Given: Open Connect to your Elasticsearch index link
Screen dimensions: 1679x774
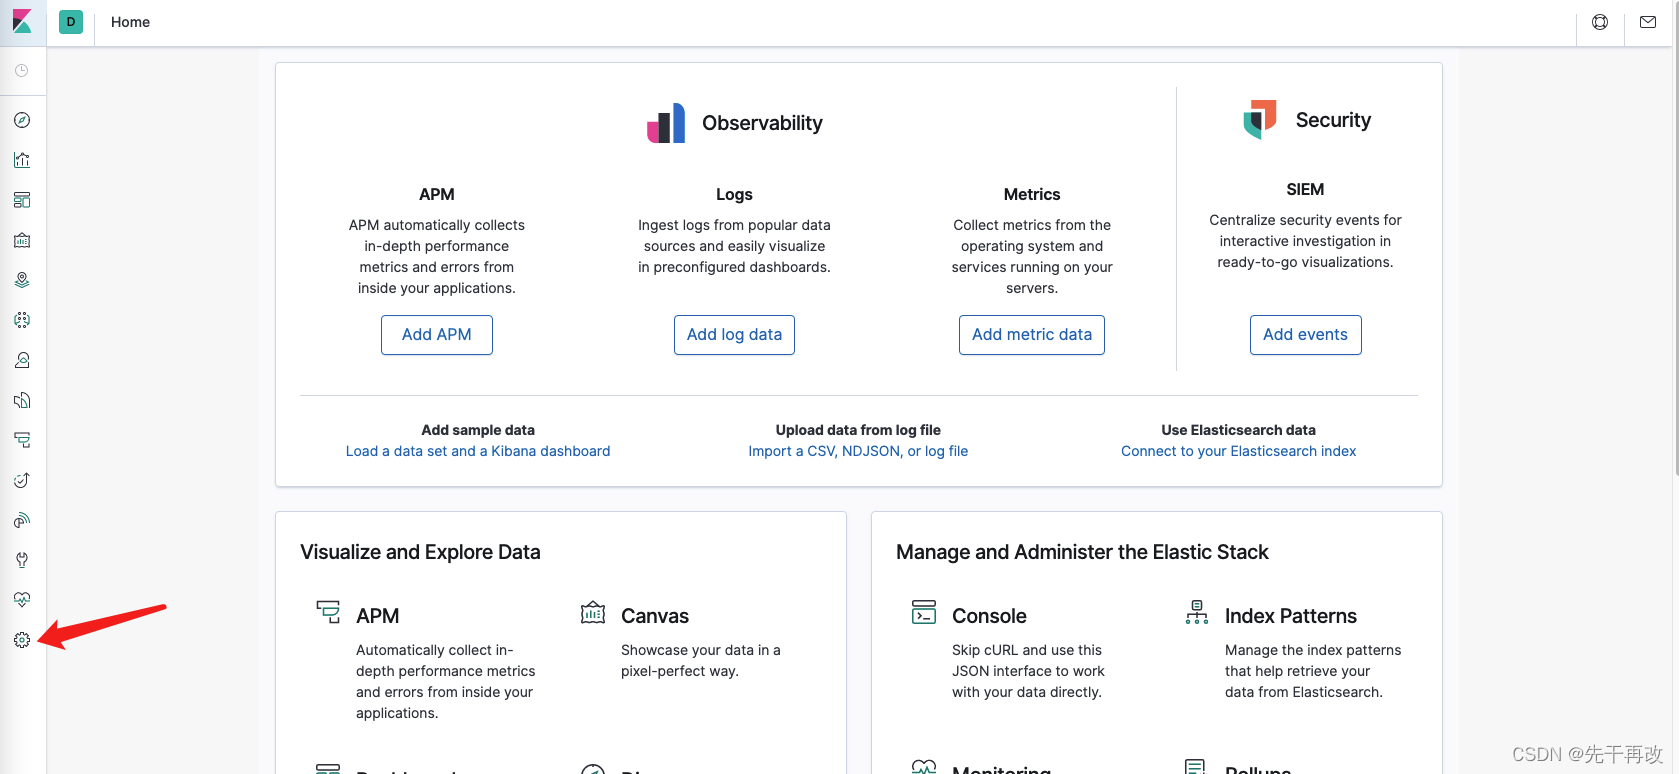Looking at the screenshot, I should (1238, 451).
